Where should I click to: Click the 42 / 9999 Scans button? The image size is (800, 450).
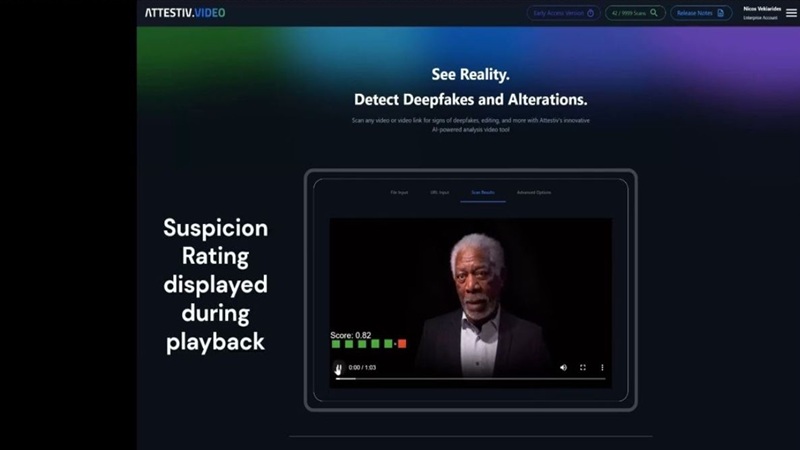[x=635, y=13]
